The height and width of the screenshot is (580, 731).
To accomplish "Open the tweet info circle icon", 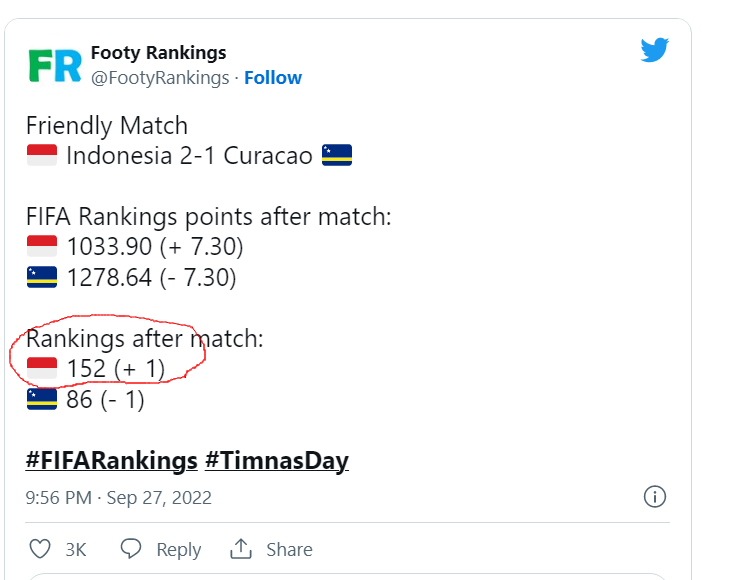I will click(654, 497).
